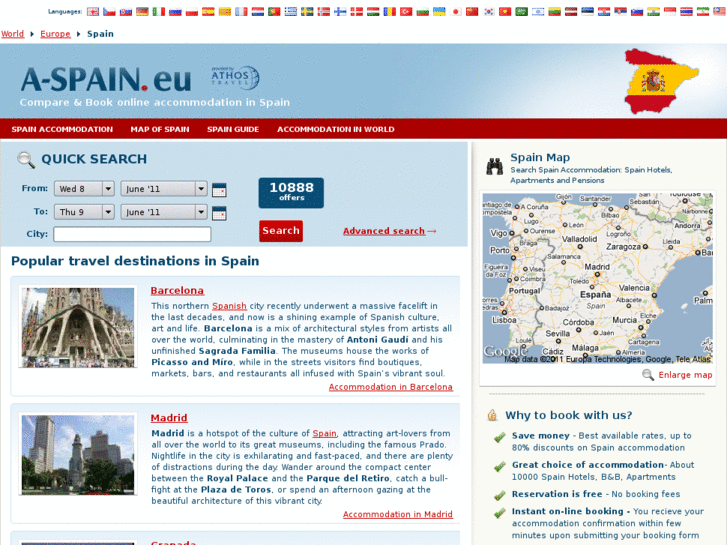Select the Chinese flag language
This screenshot has height=545, width=727.
[x=472, y=12]
